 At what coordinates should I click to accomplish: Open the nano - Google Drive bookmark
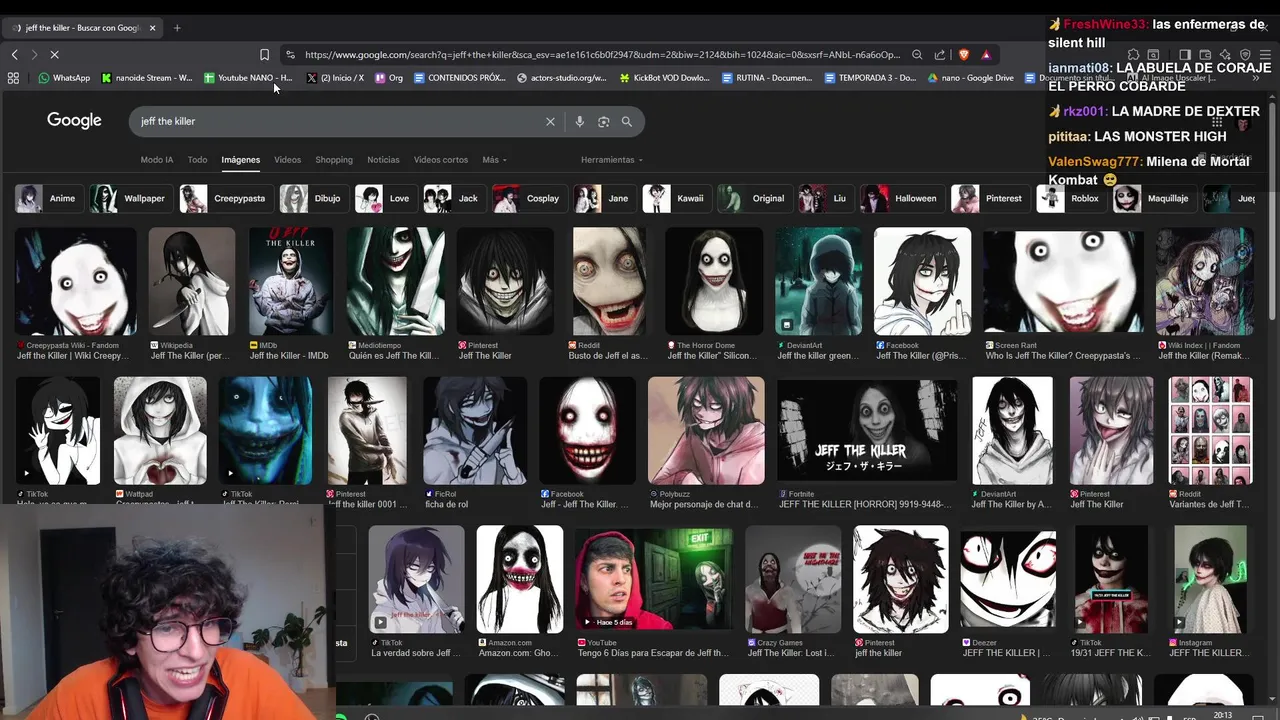click(x=971, y=78)
